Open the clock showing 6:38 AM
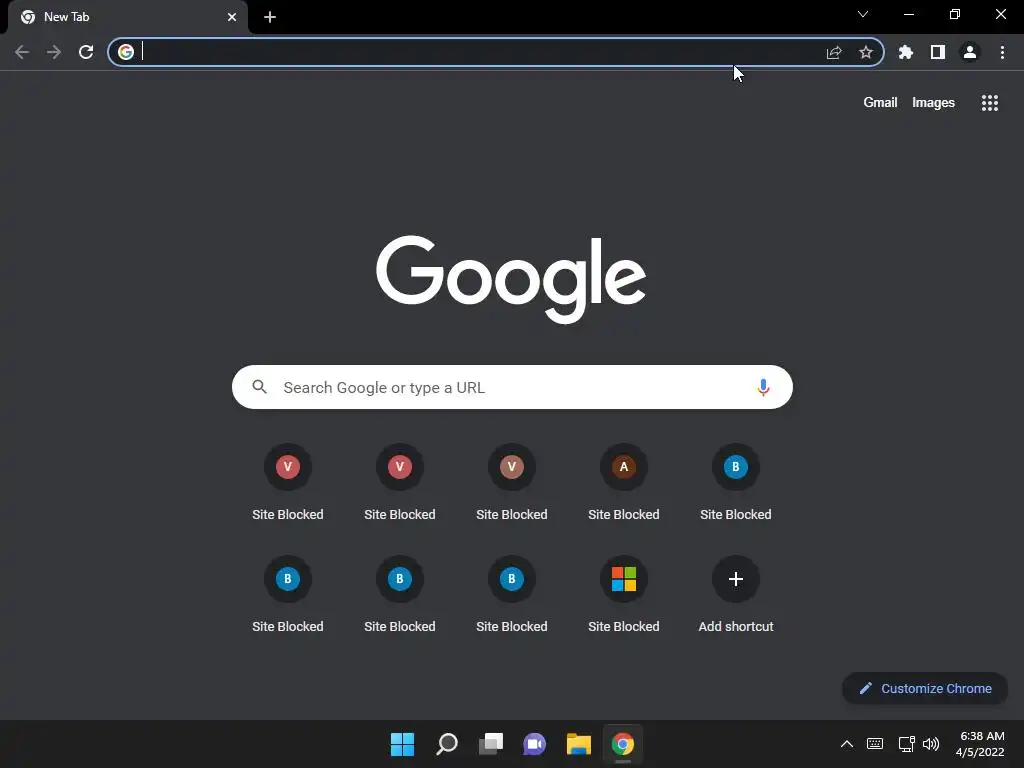The height and width of the screenshot is (768, 1024). [x=980, y=744]
